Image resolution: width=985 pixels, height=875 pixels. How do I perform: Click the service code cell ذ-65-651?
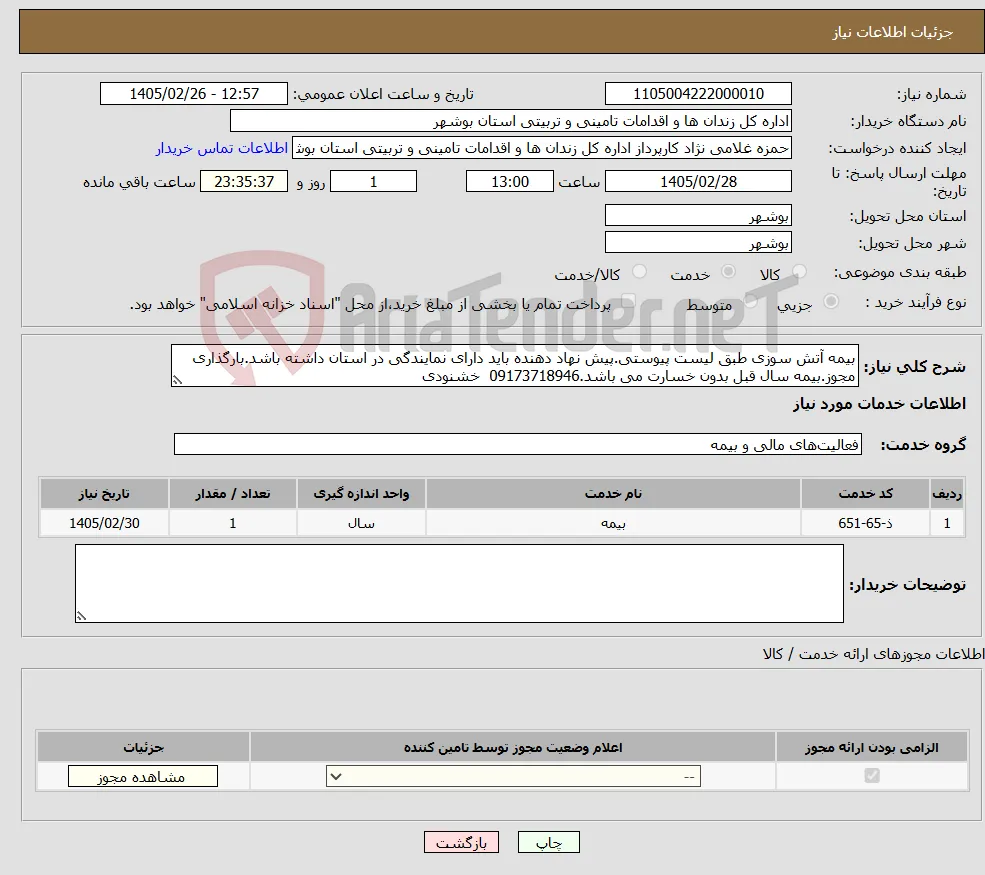pos(865,523)
